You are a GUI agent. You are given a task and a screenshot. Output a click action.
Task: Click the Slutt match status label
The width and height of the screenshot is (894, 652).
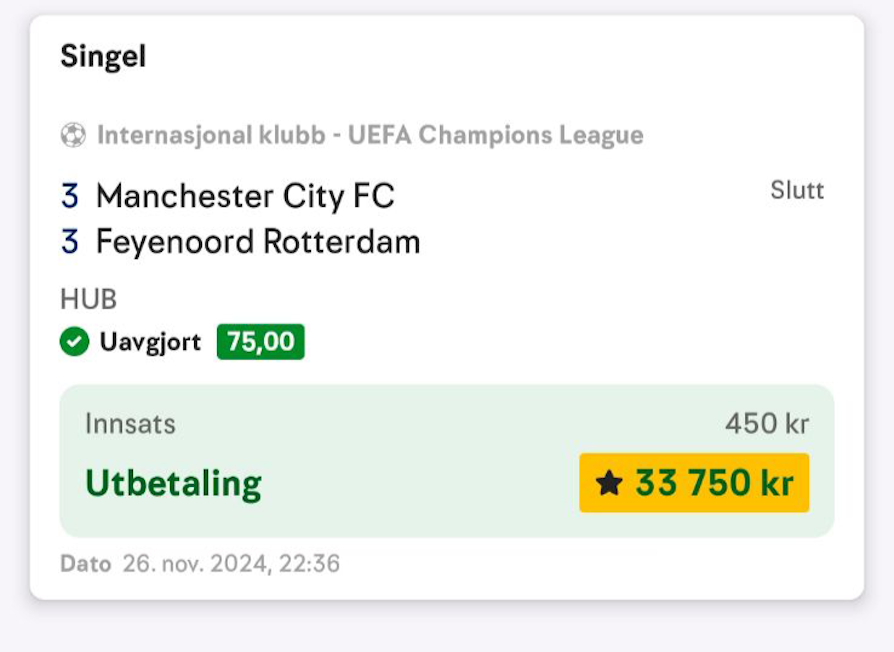(x=797, y=190)
